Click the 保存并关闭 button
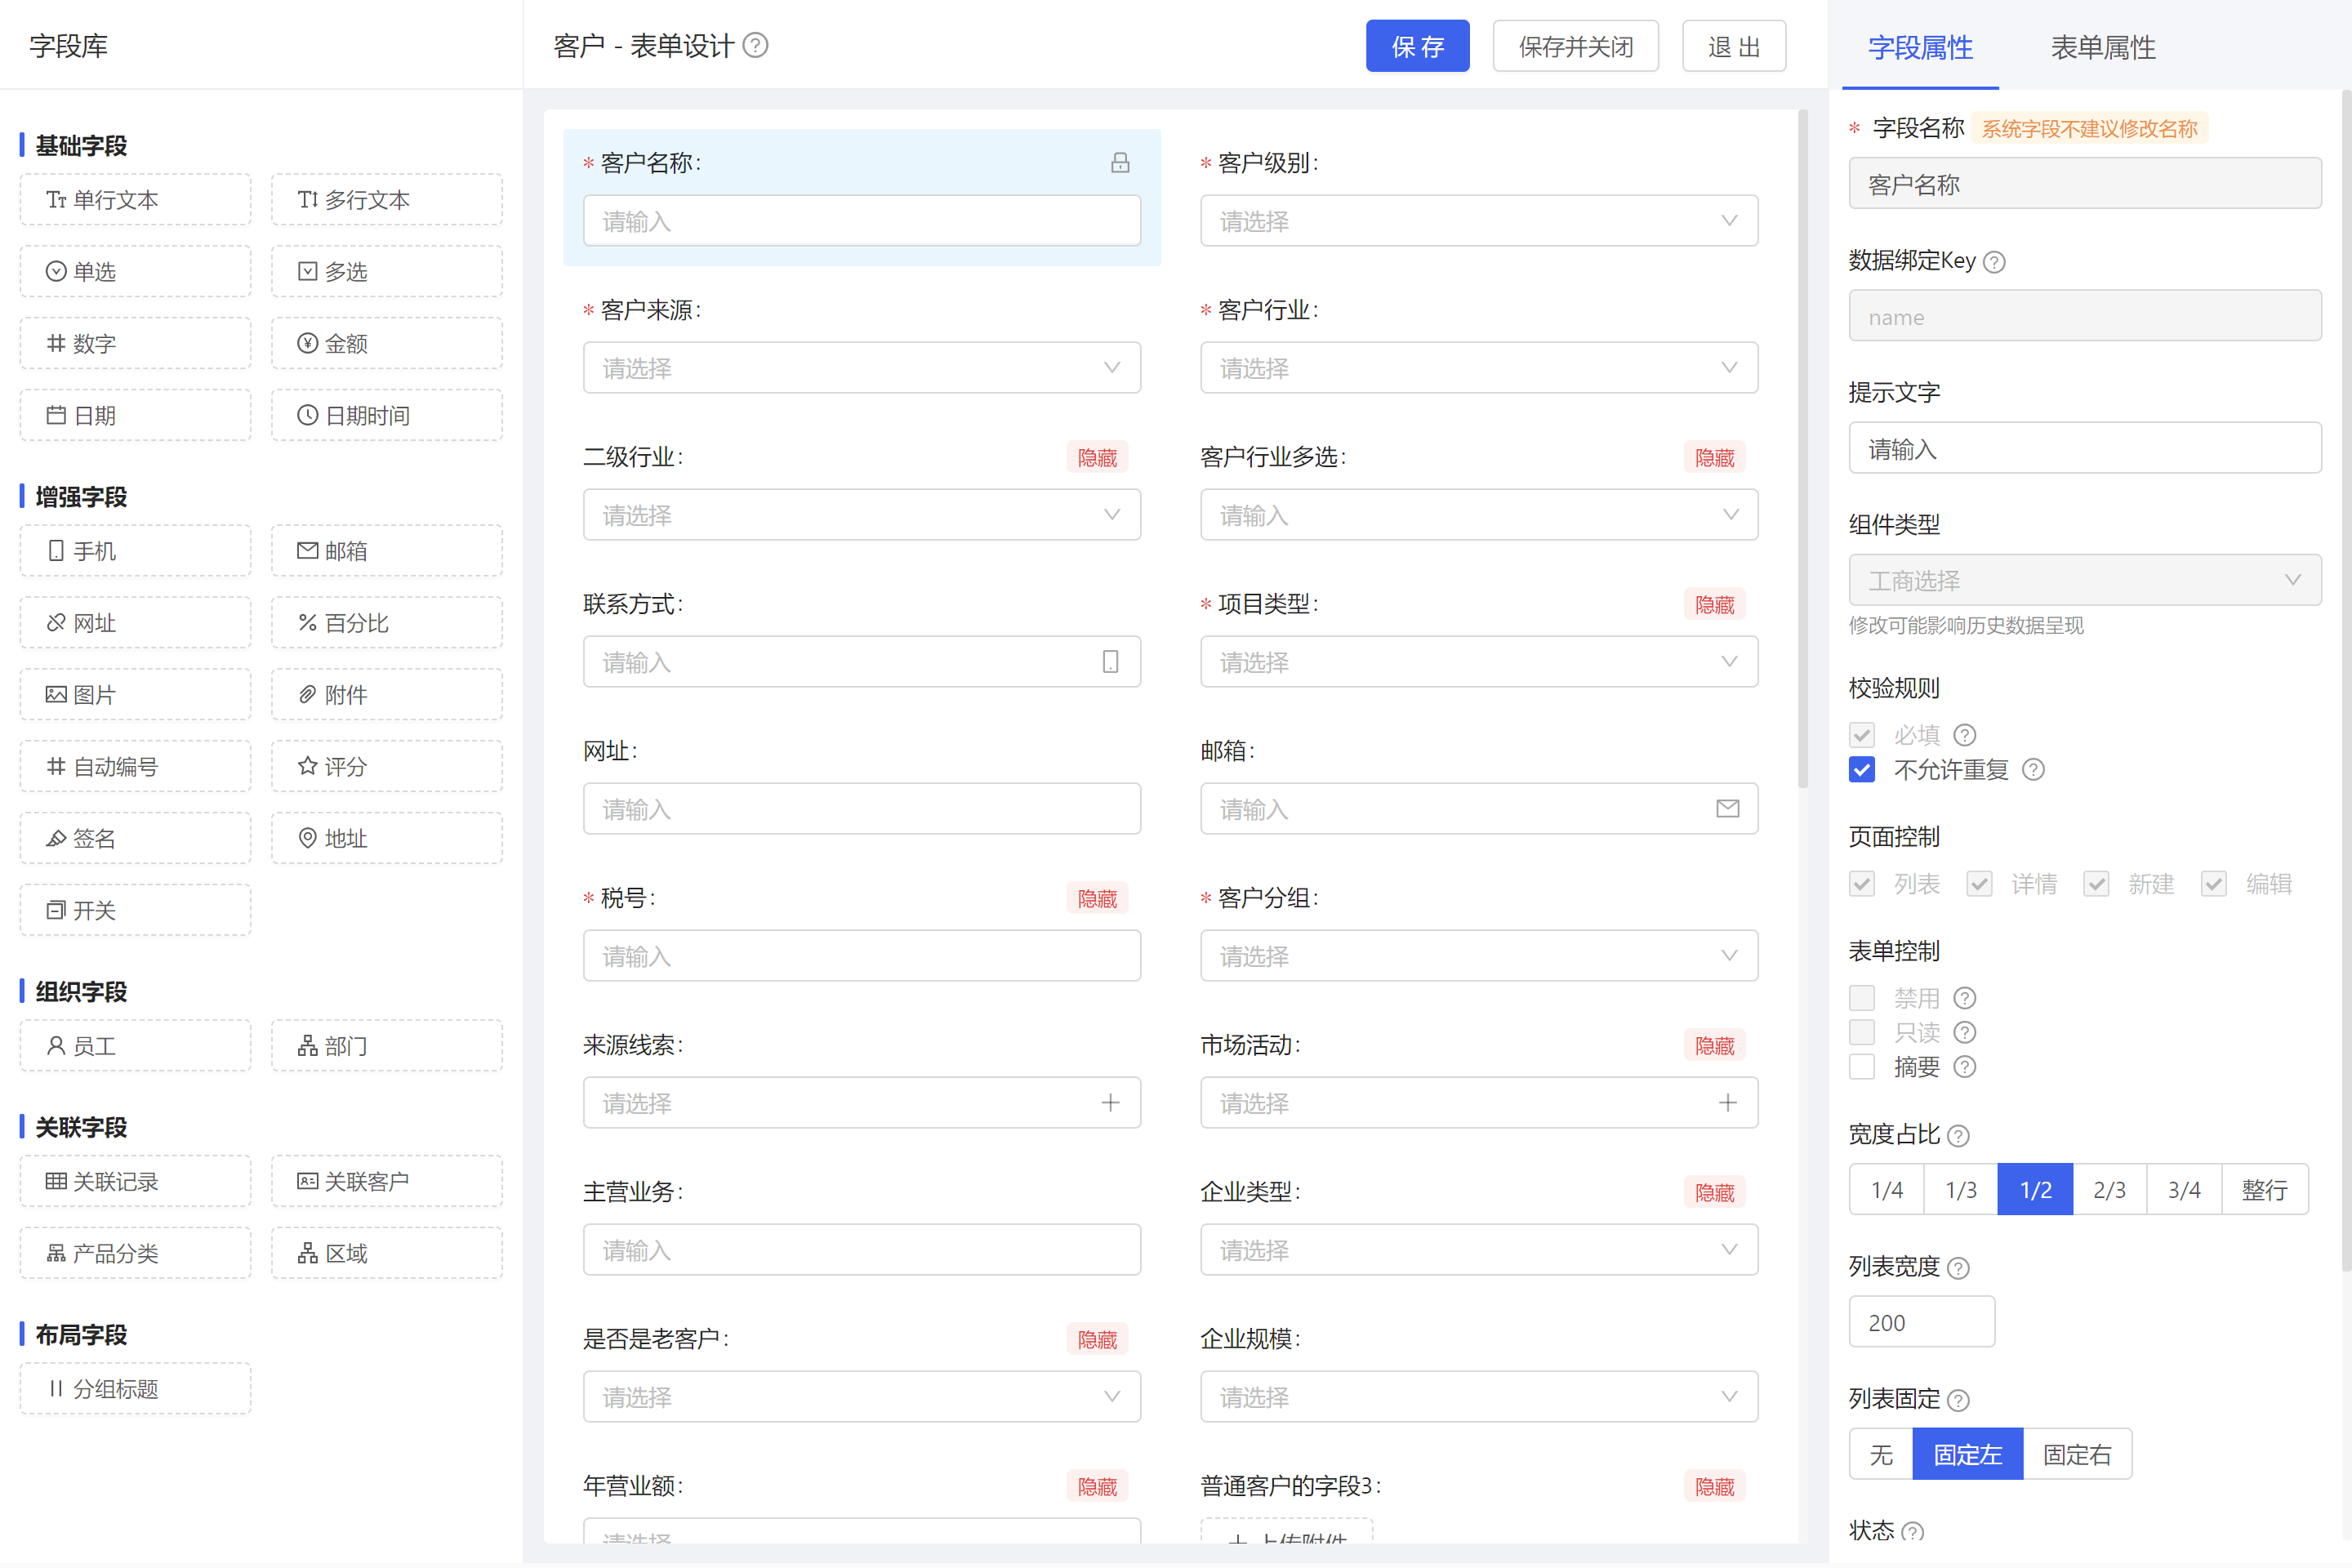This screenshot has height=1568, width=2352. point(1575,47)
